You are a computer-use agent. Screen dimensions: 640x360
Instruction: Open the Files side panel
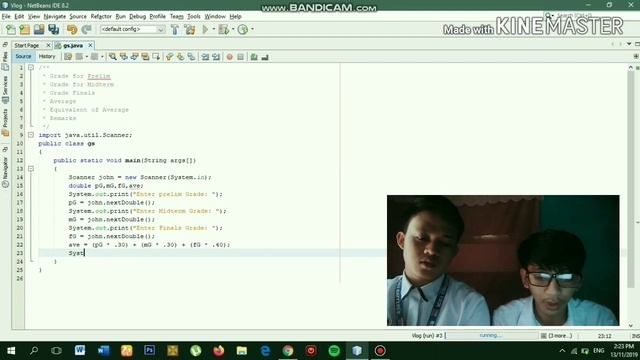pos(5,62)
